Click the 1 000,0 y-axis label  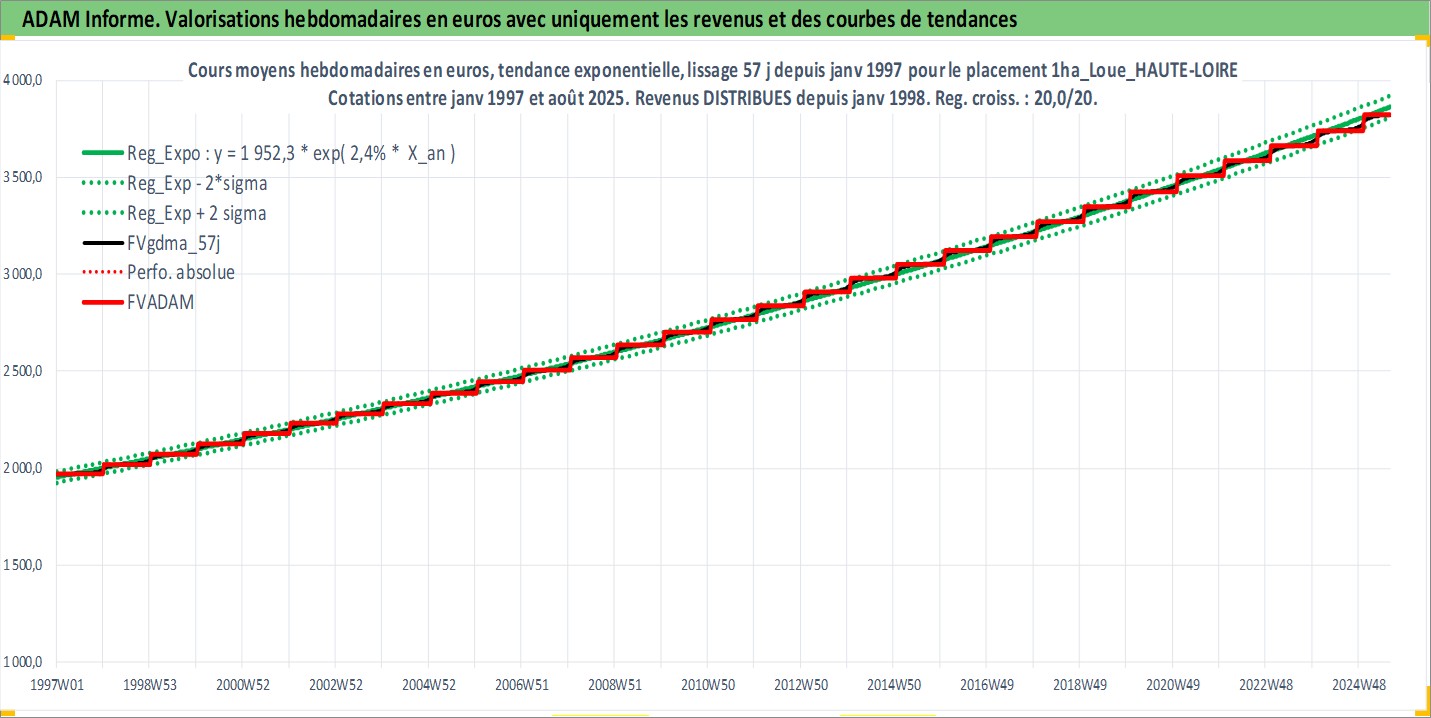(22, 662)
